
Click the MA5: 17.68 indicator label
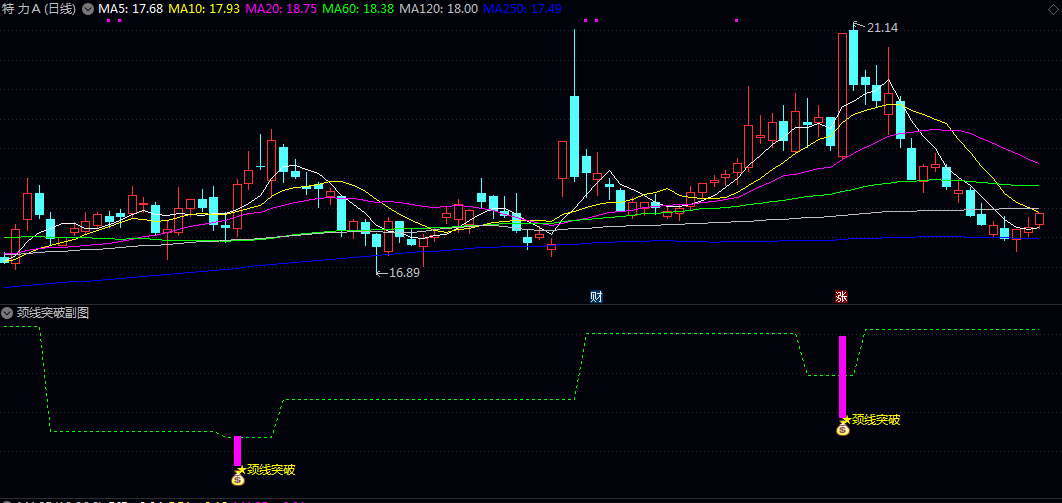130,9
